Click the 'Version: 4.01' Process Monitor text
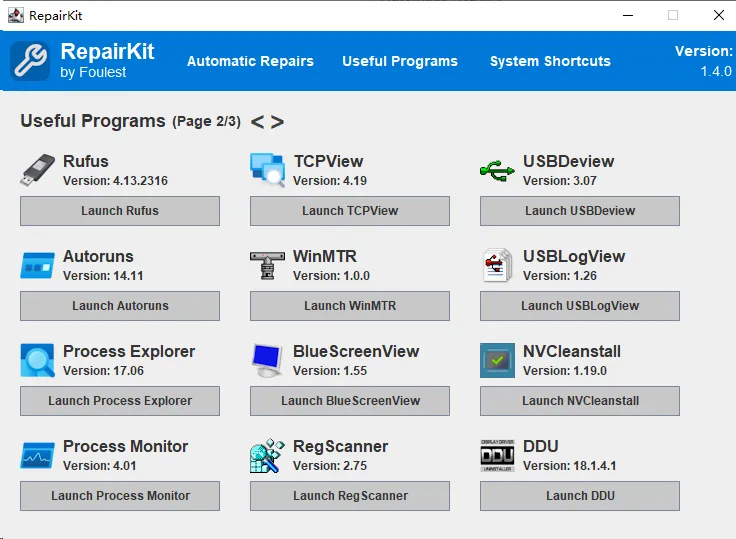Viewport: 736px width, 539px height. (x=100, y=466)
